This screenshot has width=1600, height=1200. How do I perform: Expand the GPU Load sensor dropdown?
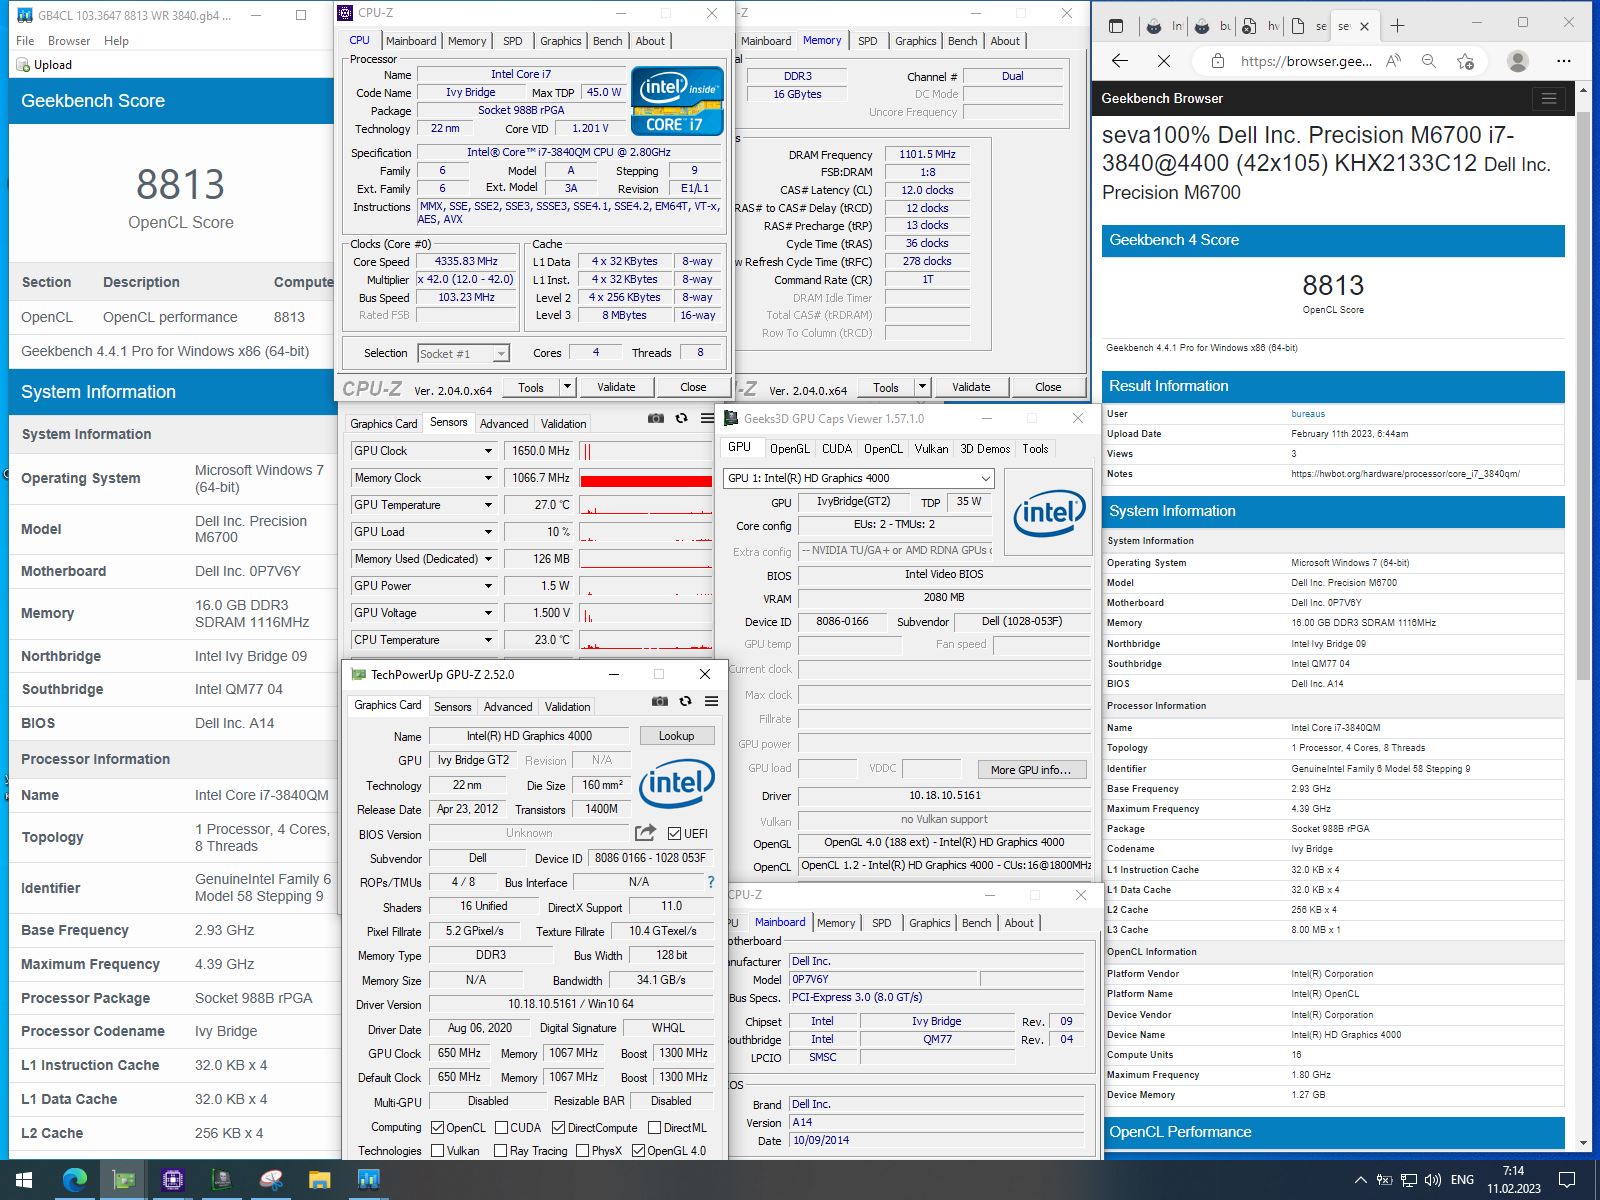(x=488, y=532)
